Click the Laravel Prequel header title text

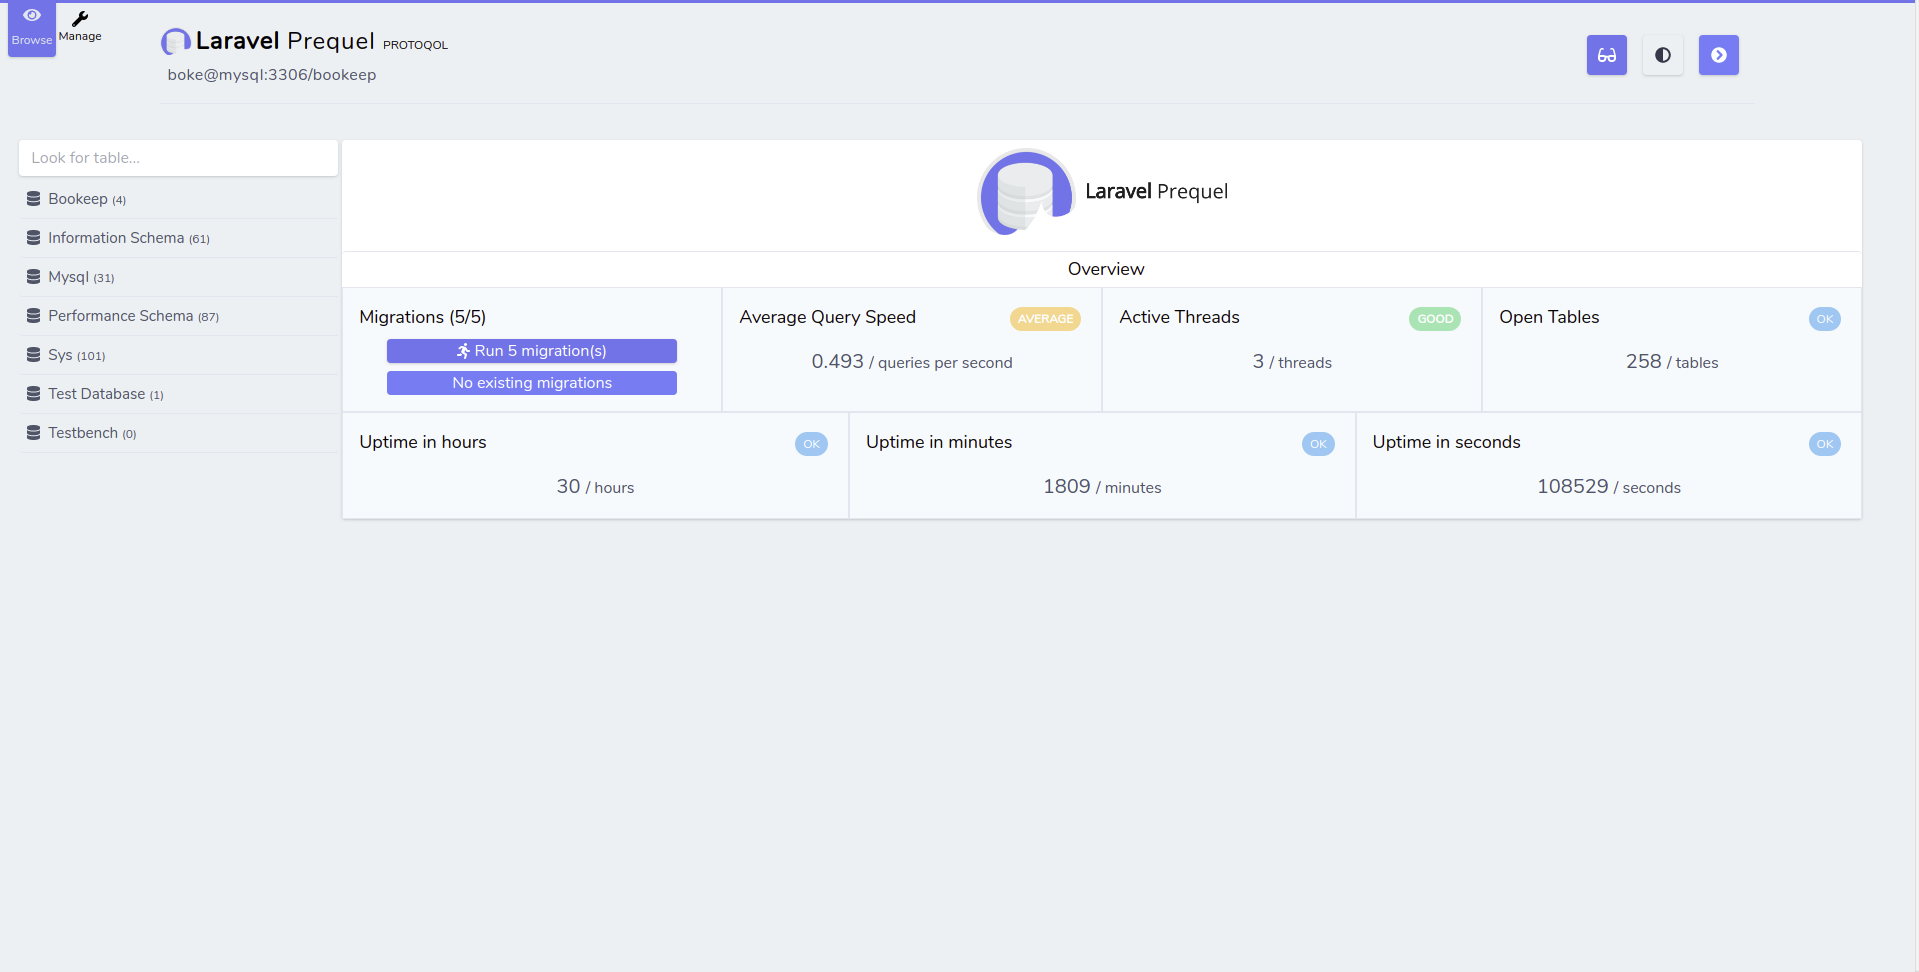point(285,41)
